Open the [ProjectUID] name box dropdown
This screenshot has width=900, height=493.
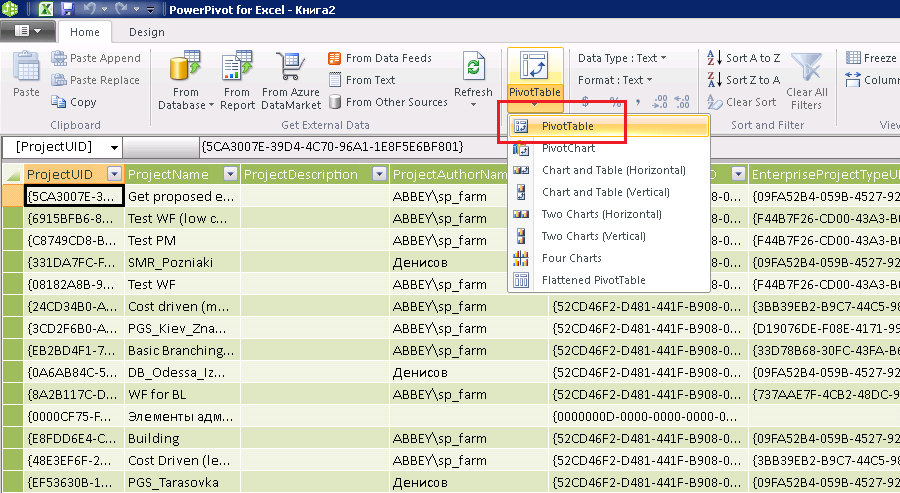point(114,147)
